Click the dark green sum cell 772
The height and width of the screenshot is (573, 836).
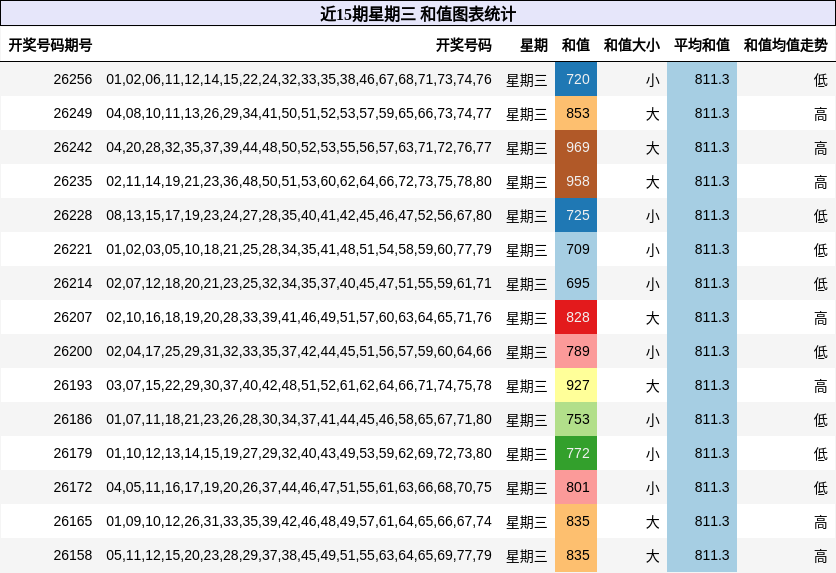[x=576, y=453]
